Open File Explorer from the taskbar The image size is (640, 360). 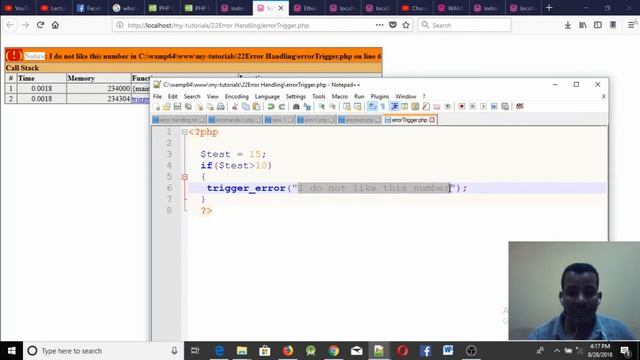(242, 351)
